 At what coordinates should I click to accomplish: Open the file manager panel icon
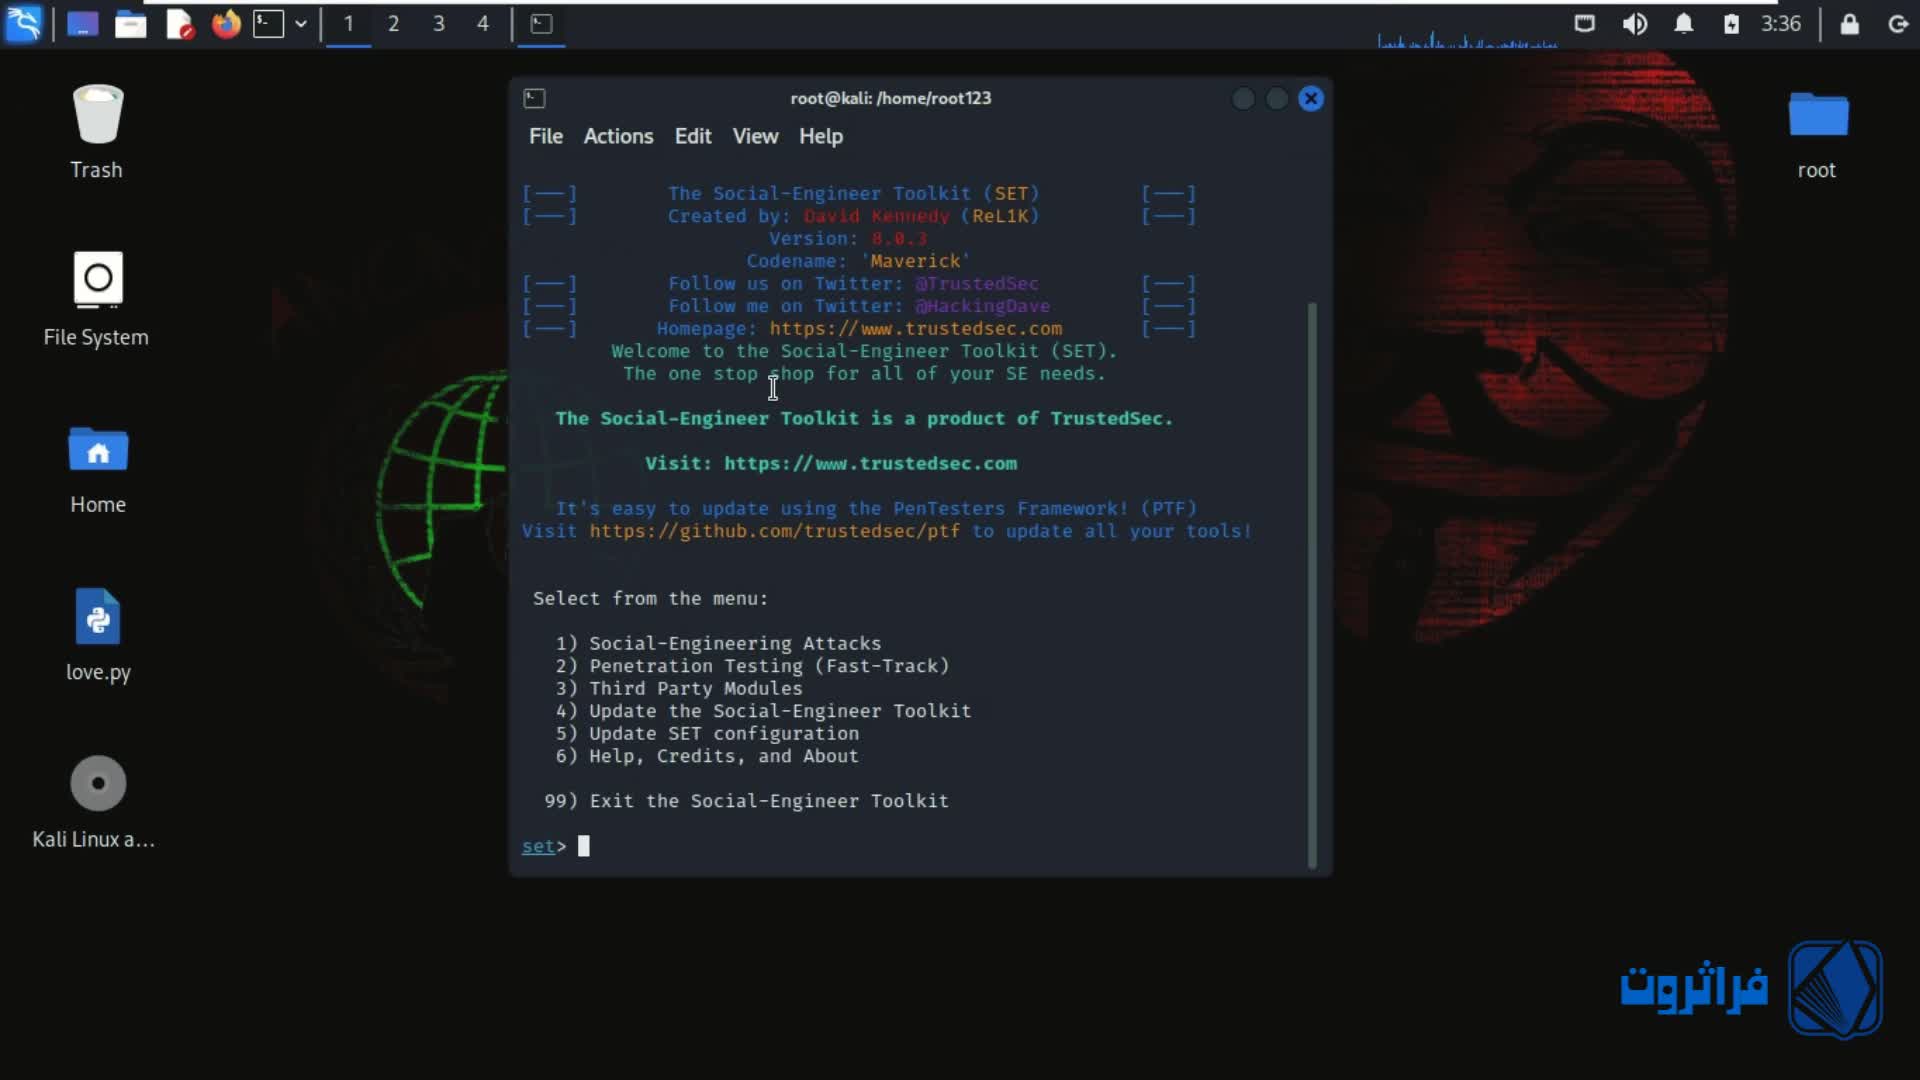(131, 24)
